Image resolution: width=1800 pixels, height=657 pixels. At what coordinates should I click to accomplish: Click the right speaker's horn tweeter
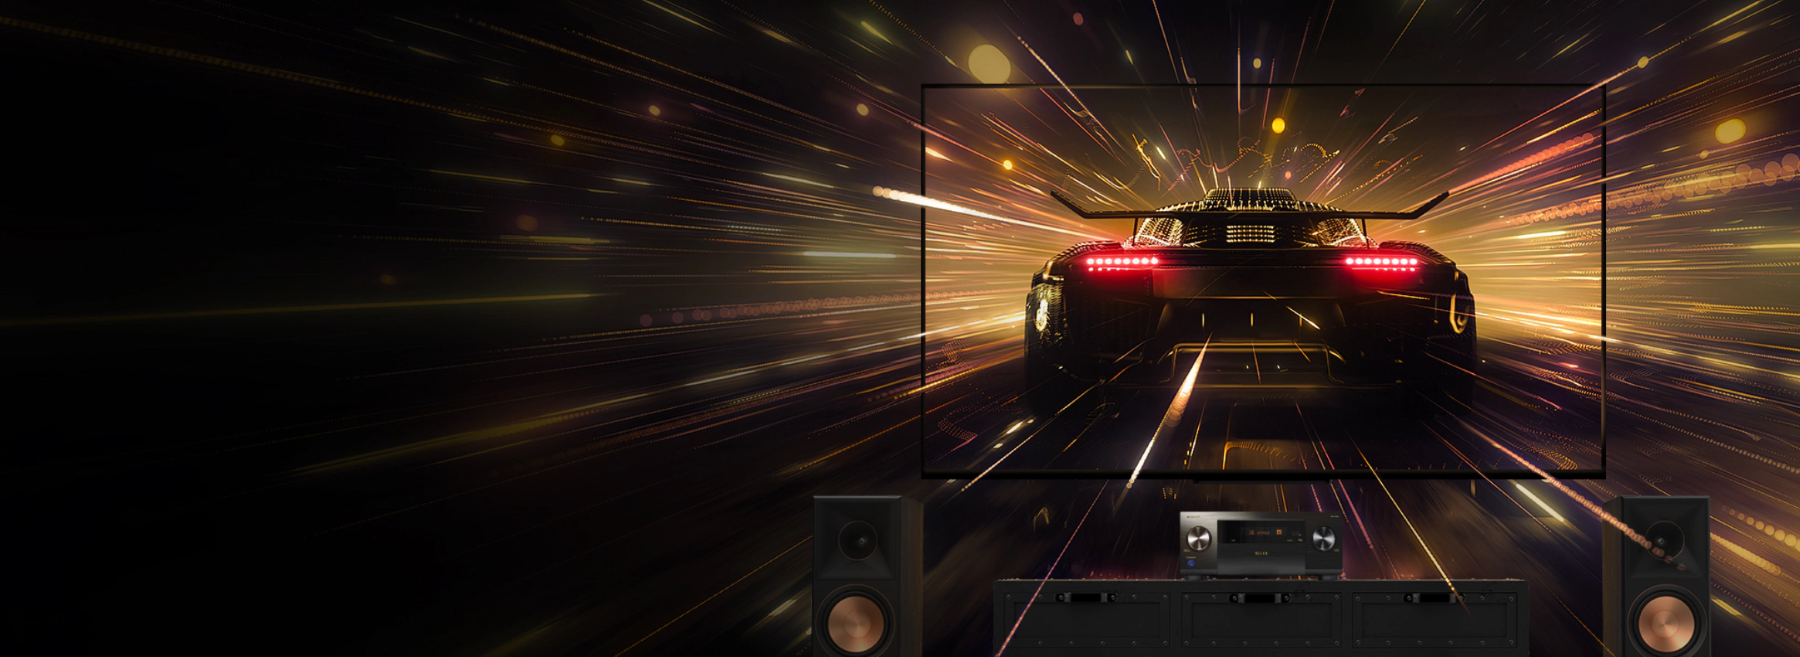click(1661, 541)
